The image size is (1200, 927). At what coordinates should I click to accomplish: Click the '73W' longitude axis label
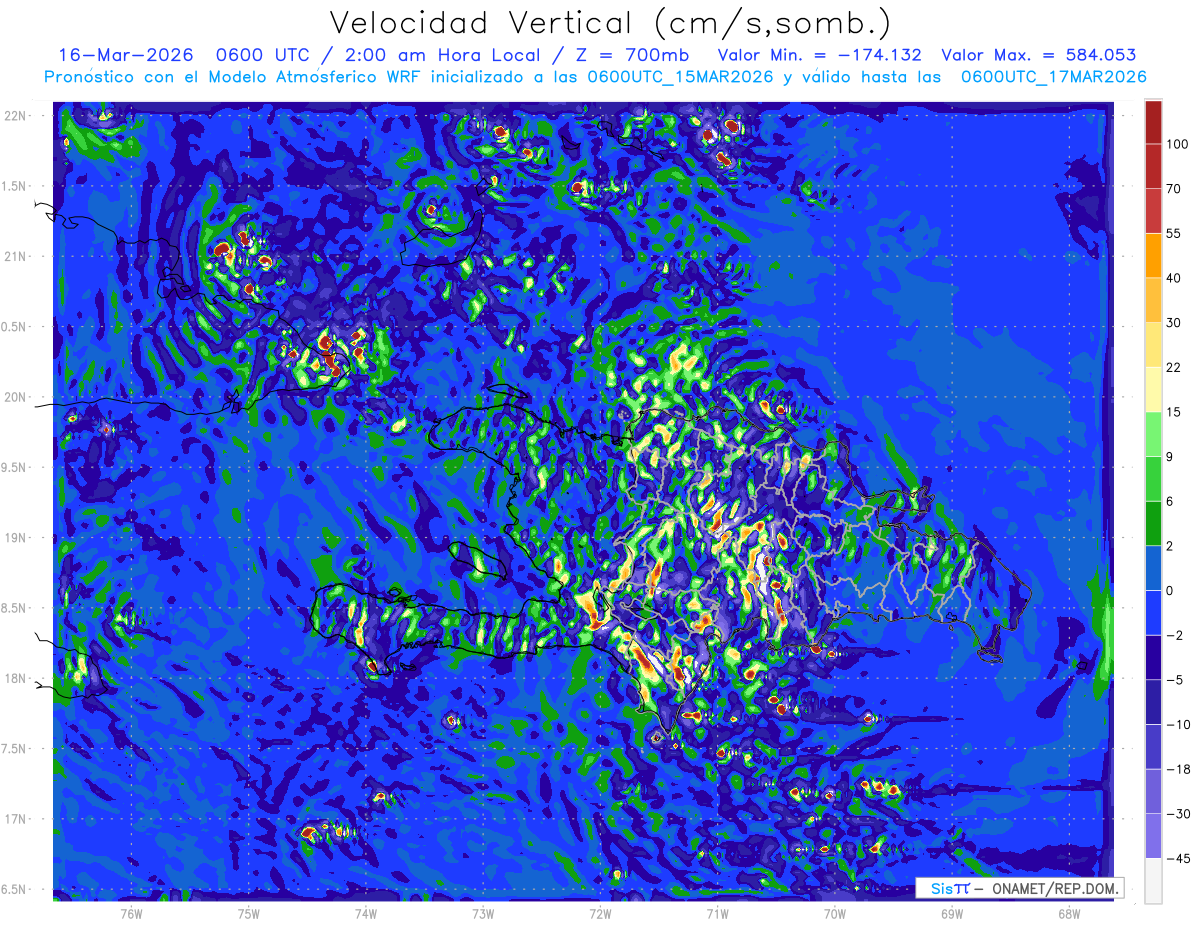(482, 914)
